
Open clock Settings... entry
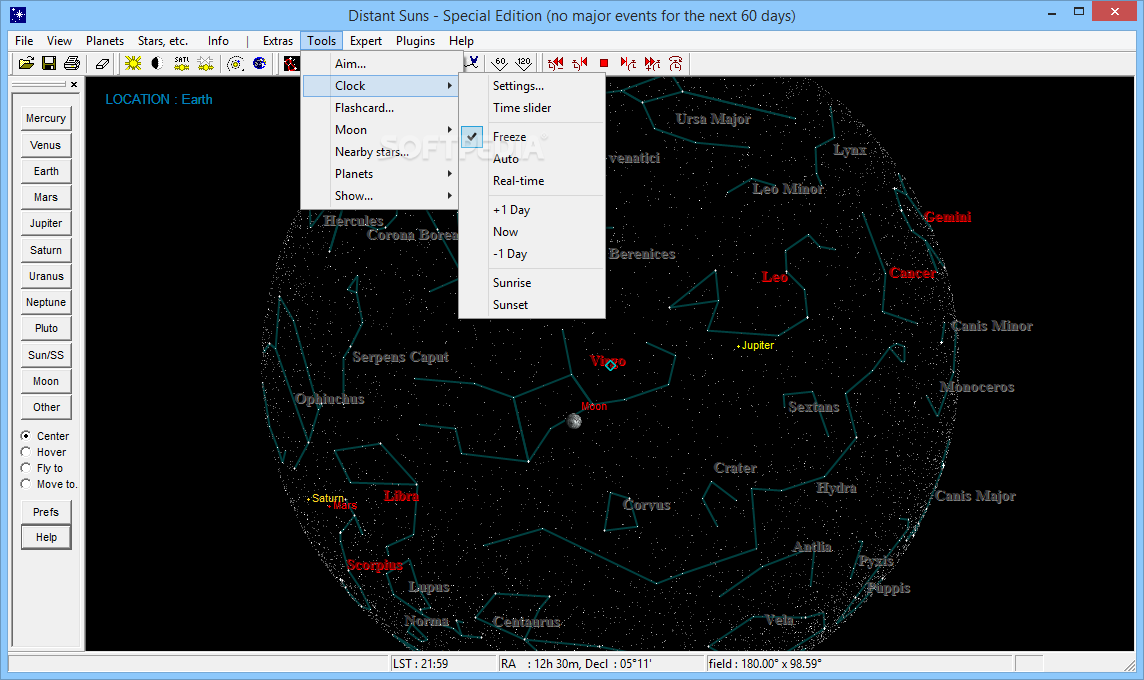532,85
